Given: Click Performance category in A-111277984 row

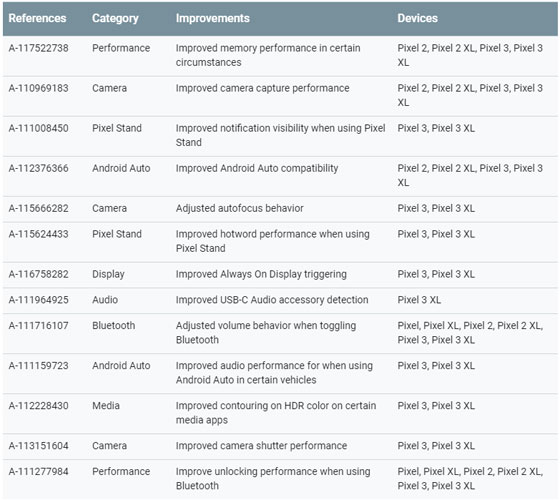Looking at the screenshot, I should point(121,471).
